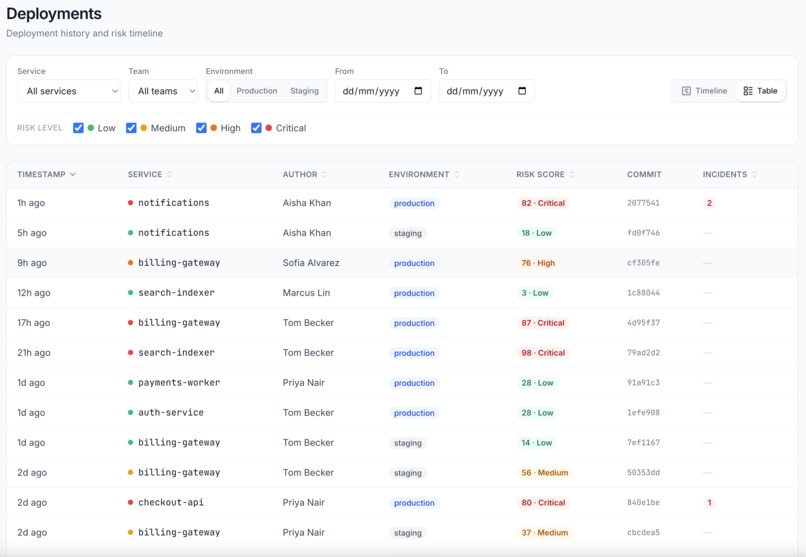This screenshot has height=557, width=806.
Task: Click commit hash 840e1be
Action: click(x=643, y=503)
